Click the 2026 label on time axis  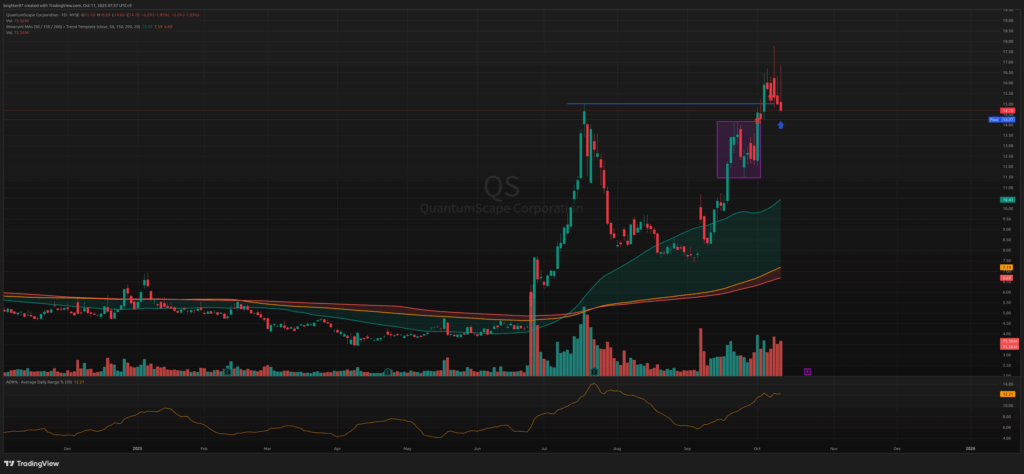(970, 450)
